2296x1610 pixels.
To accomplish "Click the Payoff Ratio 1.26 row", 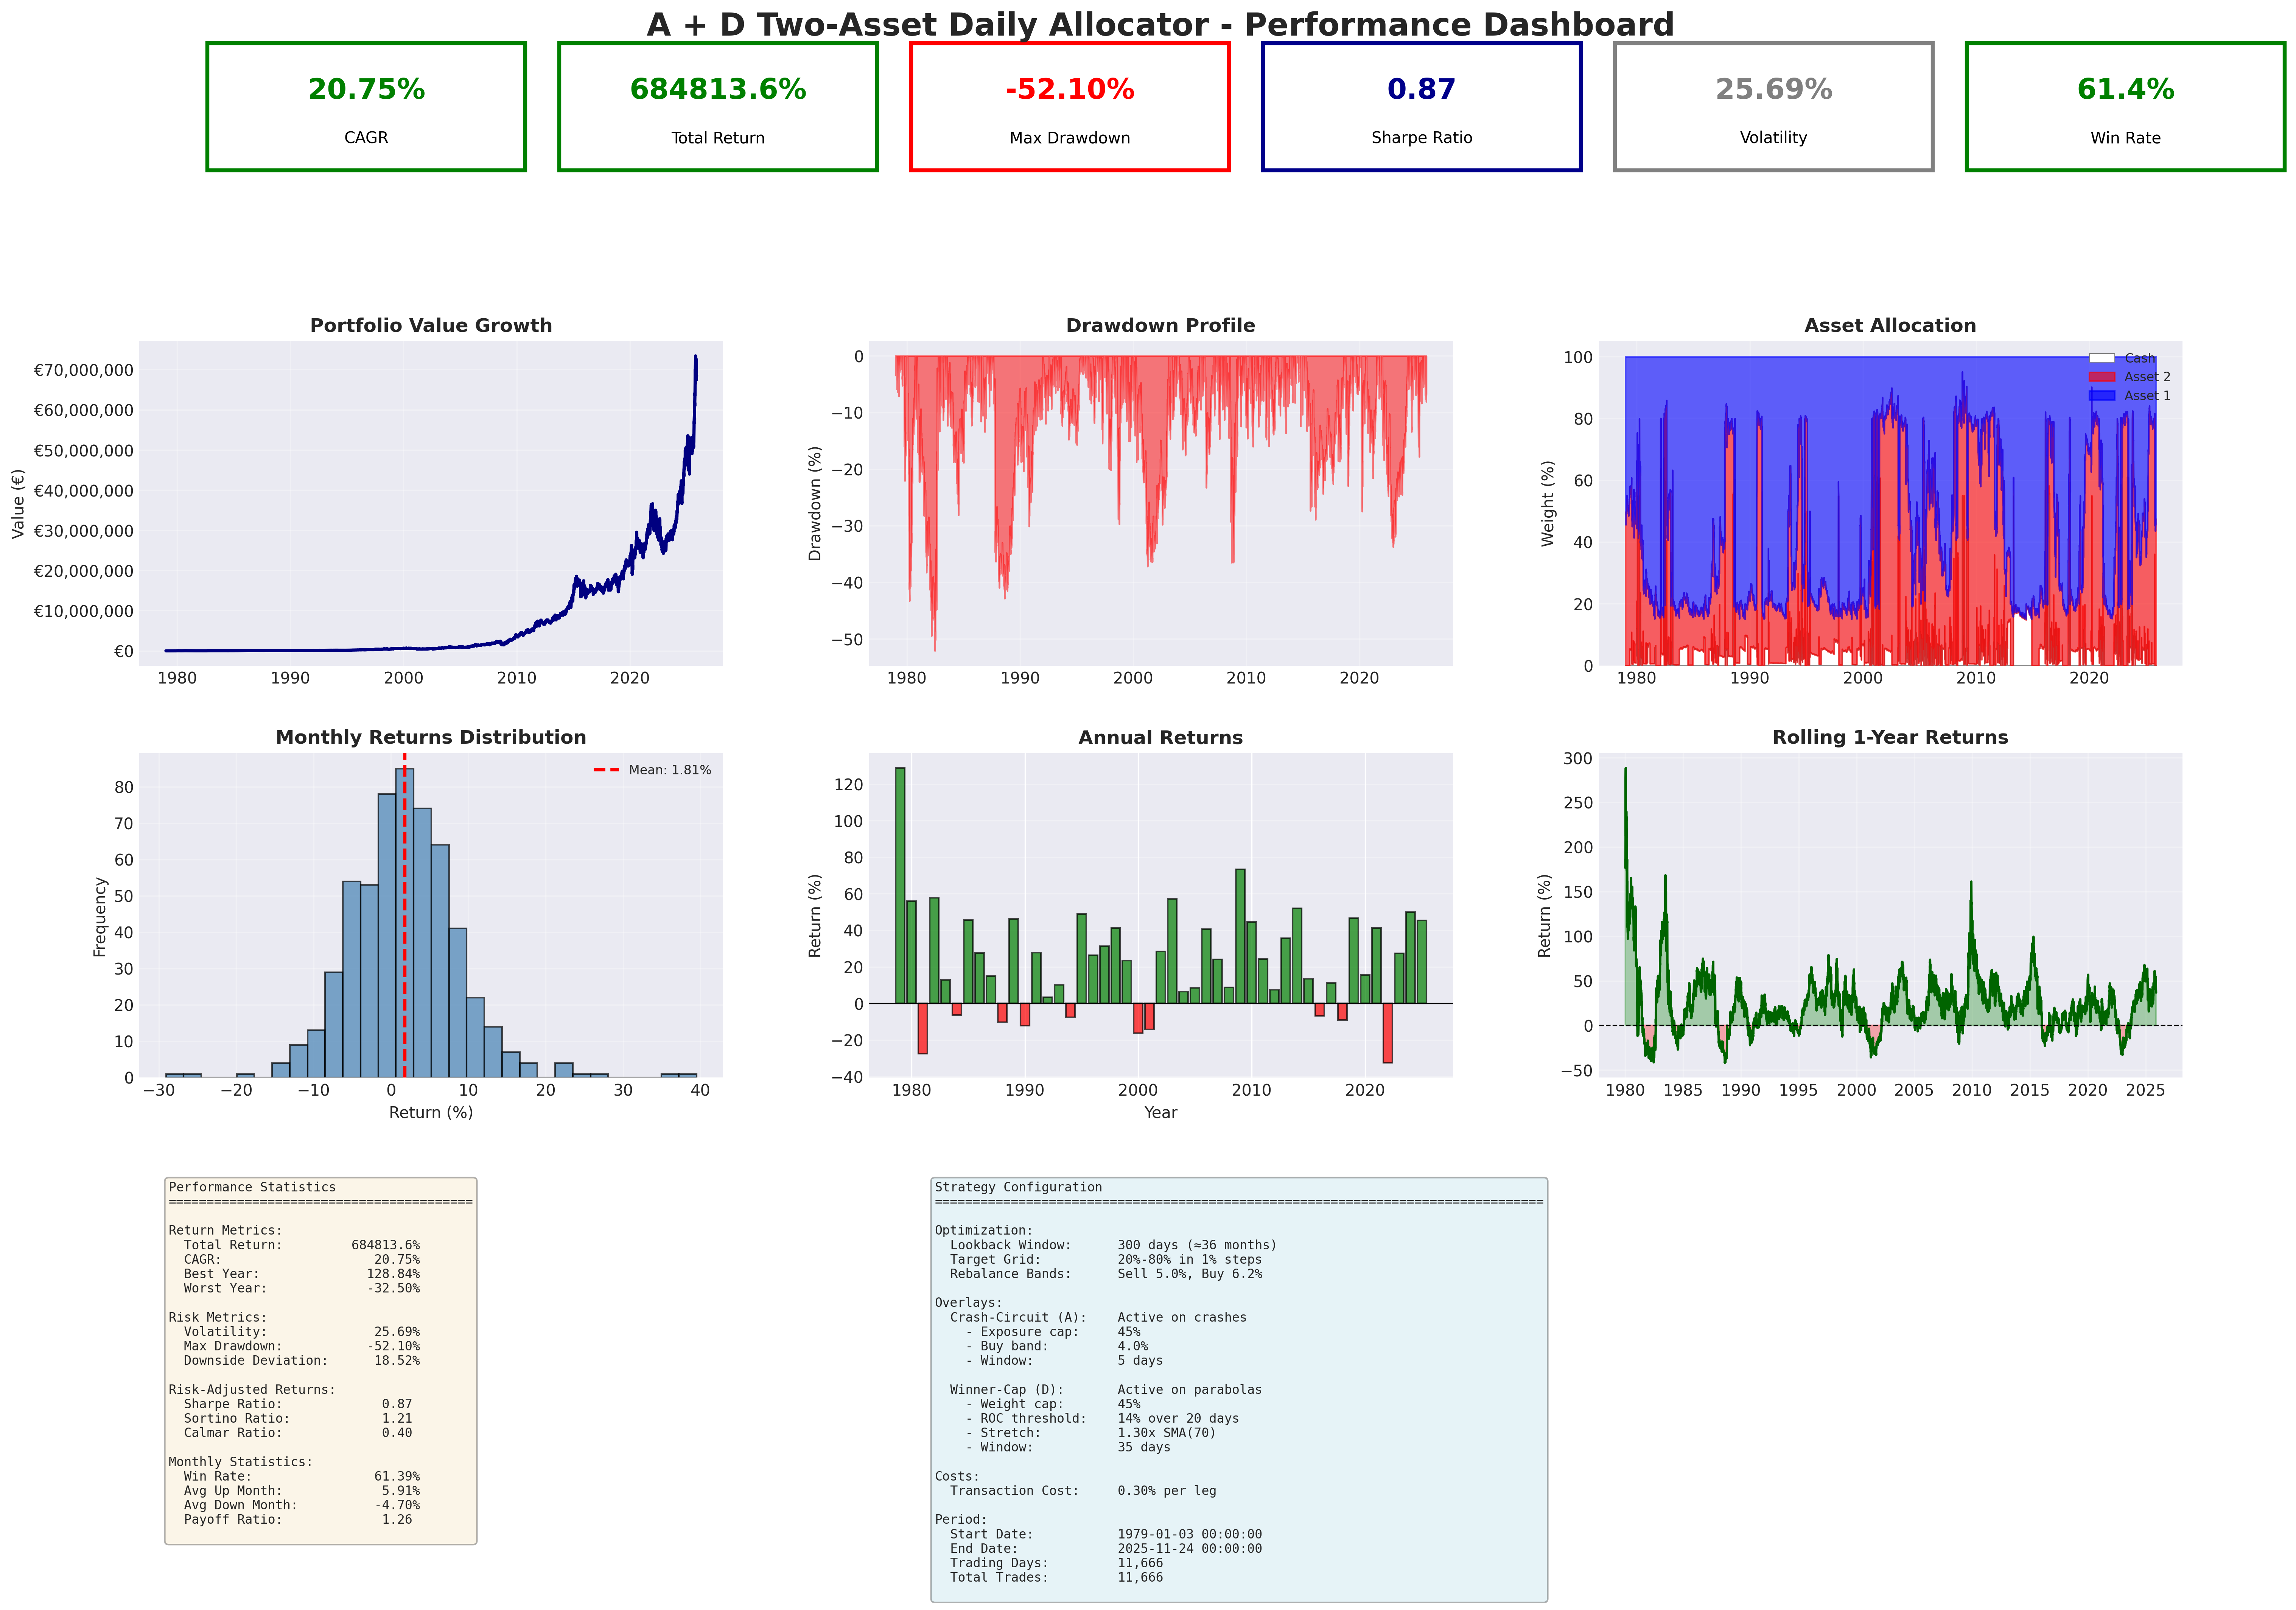I will coord(298,1520).
